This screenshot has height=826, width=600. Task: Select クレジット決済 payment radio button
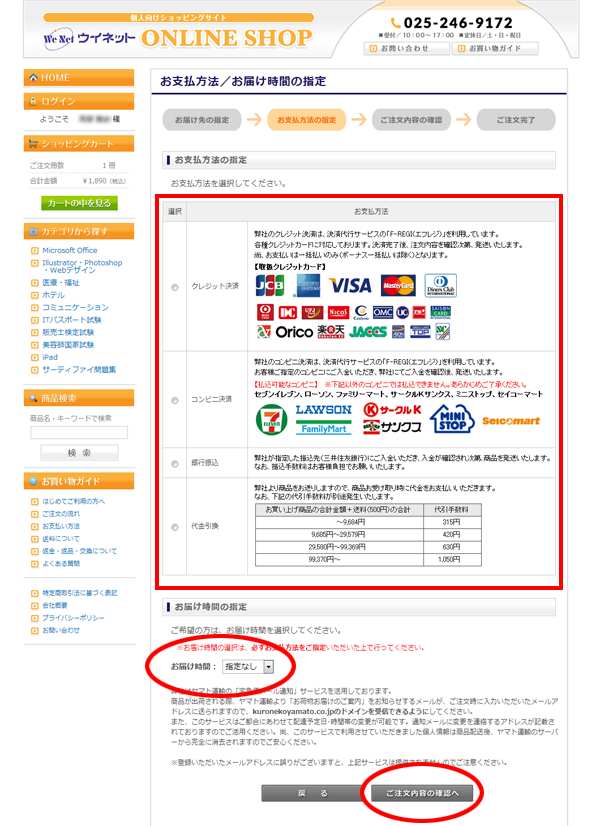pos(175,287)
